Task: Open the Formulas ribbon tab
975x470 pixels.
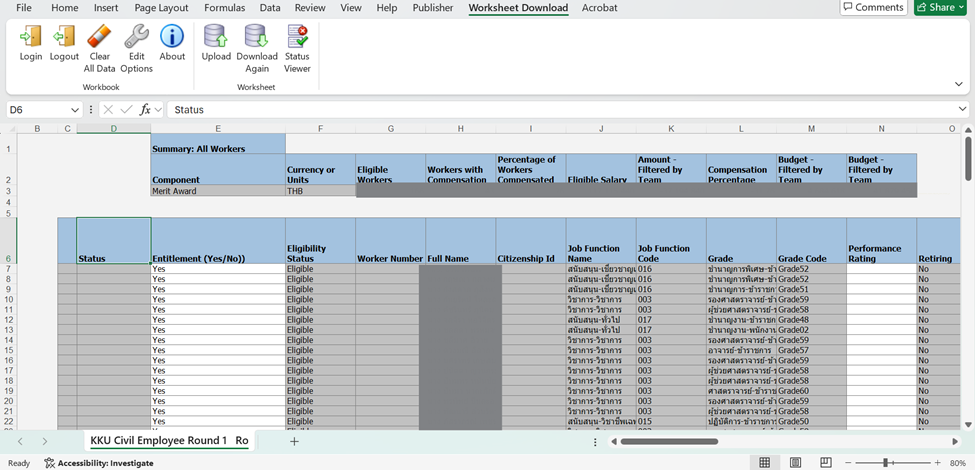Action: coord(224,8)
